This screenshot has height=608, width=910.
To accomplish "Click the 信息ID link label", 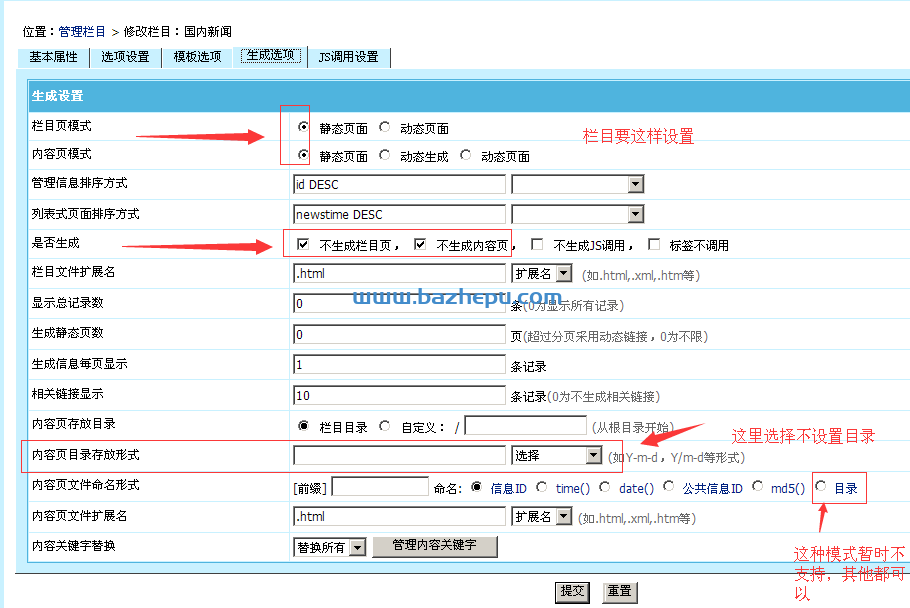I will (508, 488).
